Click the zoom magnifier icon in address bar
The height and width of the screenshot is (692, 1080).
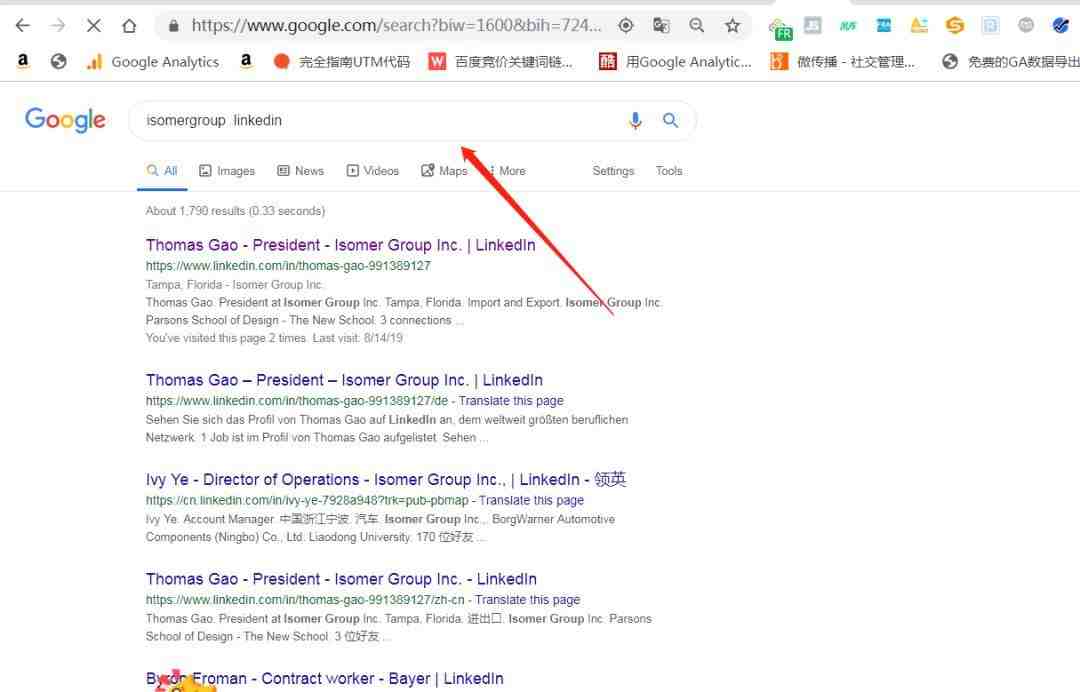tap(697, 26)
